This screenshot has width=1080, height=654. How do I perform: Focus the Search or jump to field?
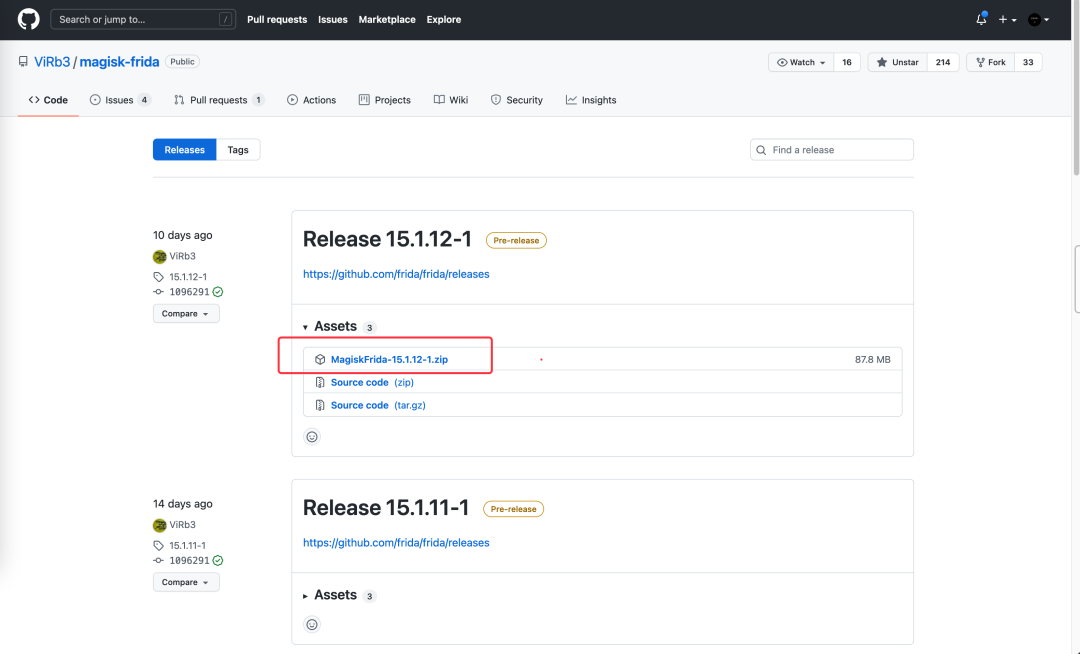coord(143,19)
